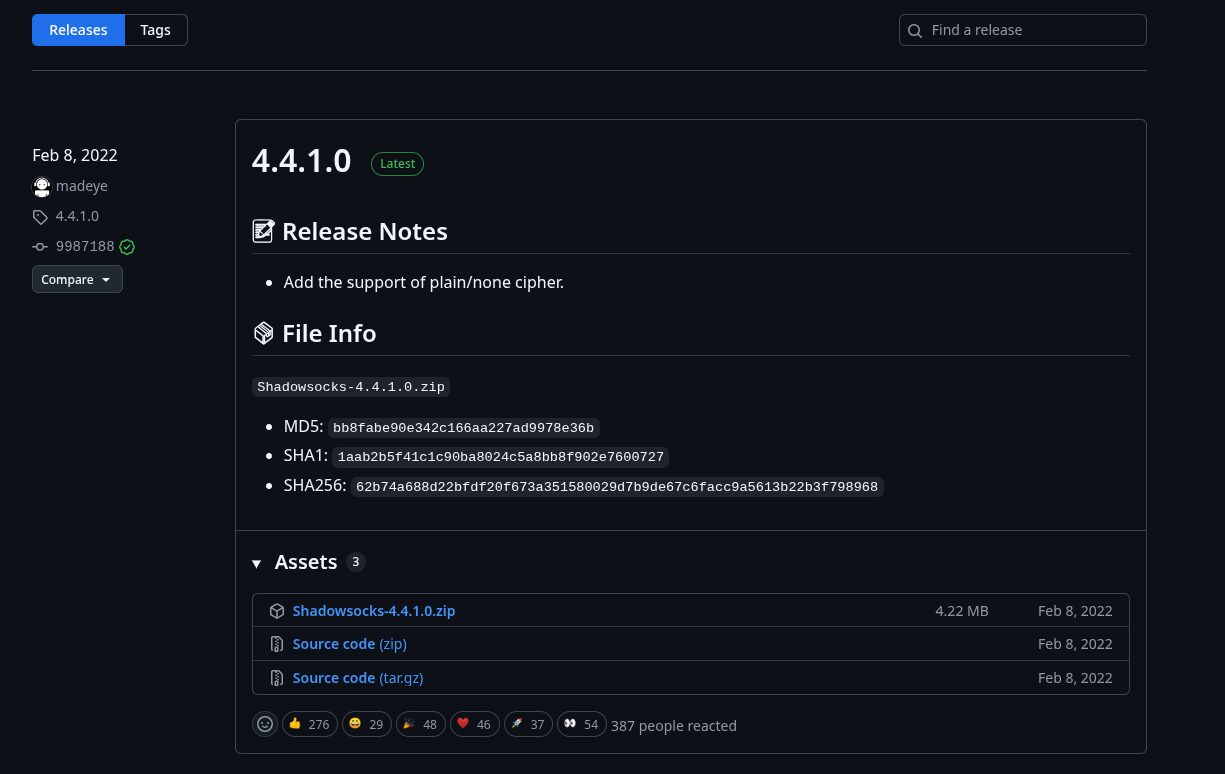Toggle the laugh reaction 29
The image size is (1225, 774).
[x=366, y=724]
